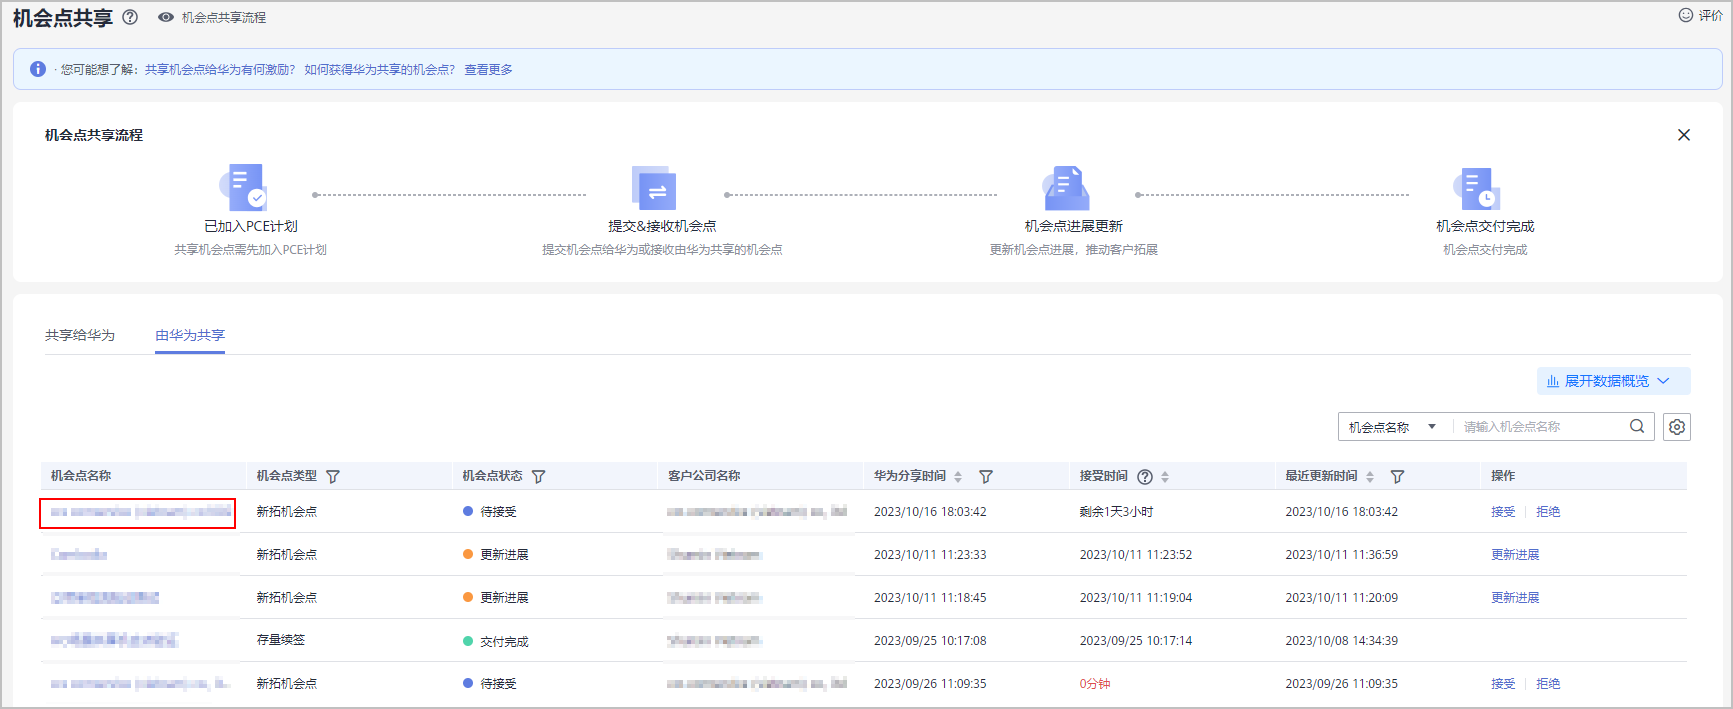Open the 机会点名称 search type dropdown
This screenshot has height=709, width=1733.
tap(1392, 427)
